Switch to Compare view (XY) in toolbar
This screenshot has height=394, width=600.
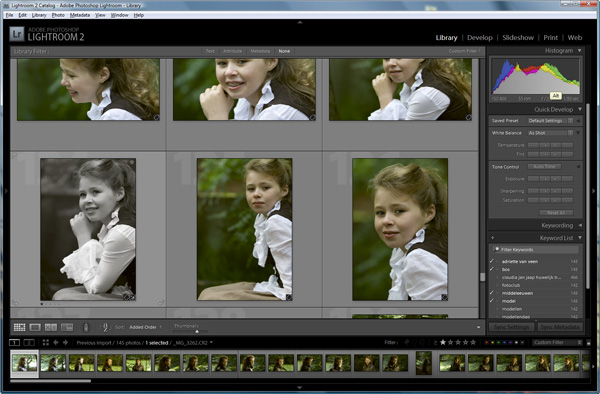tap(51, 327)
